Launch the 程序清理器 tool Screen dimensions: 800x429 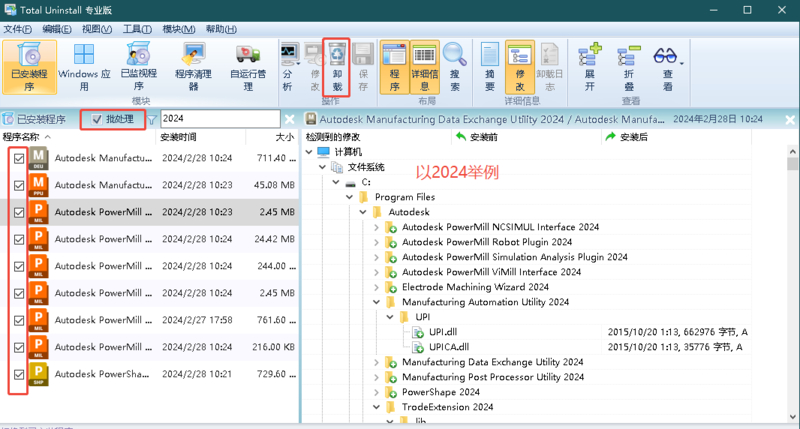[x=194, y=66]
